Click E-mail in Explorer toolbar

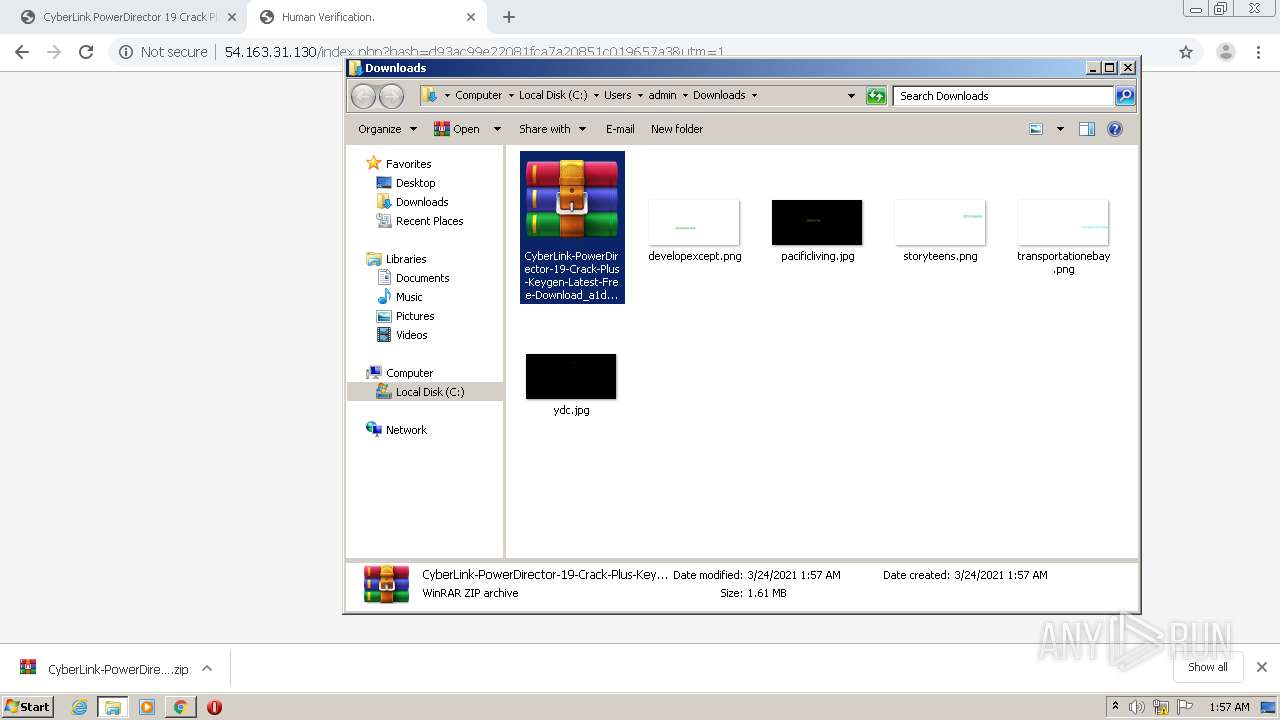pyautogui.click(x=620, y=129)
